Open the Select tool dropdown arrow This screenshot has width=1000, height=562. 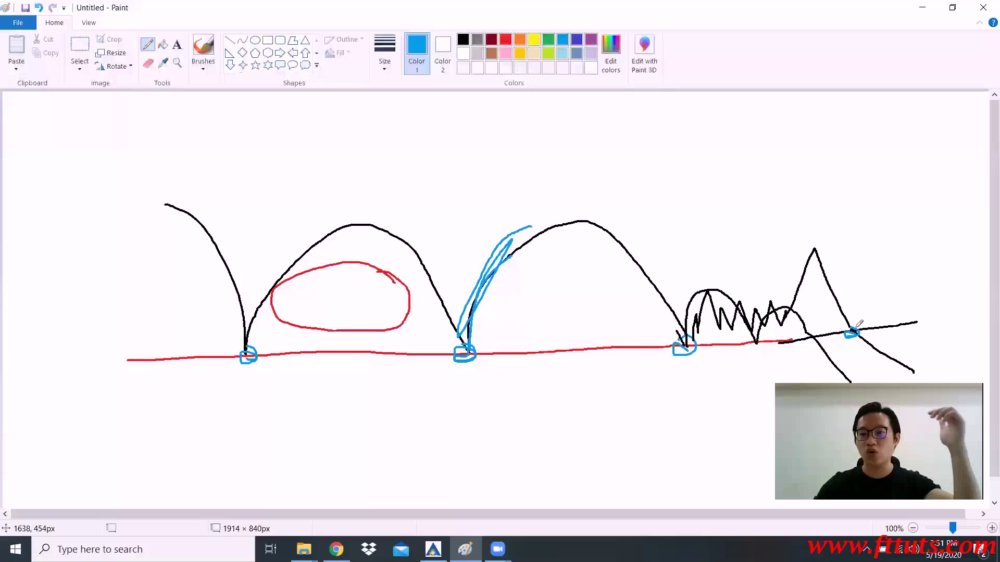click(80, 69)
